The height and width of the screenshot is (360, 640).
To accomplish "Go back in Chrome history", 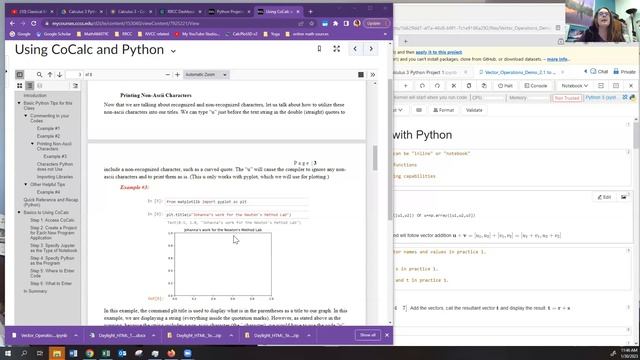I will [x=12, y=24].
